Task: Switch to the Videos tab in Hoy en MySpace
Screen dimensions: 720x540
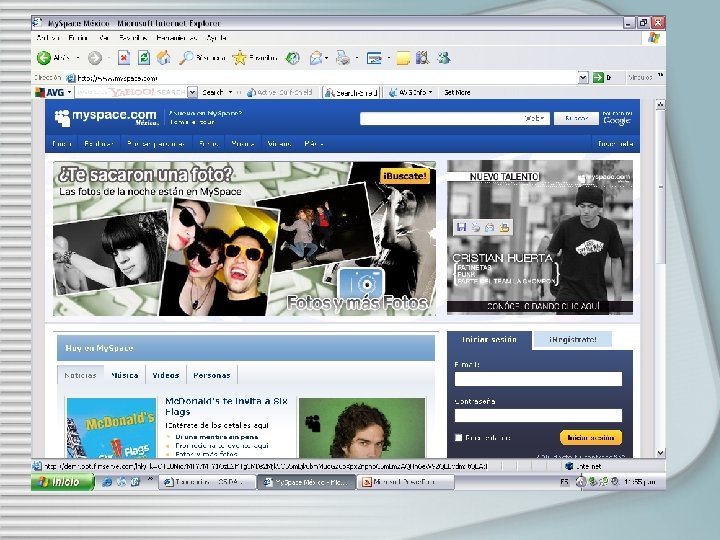Action: [x=166, y=375]
